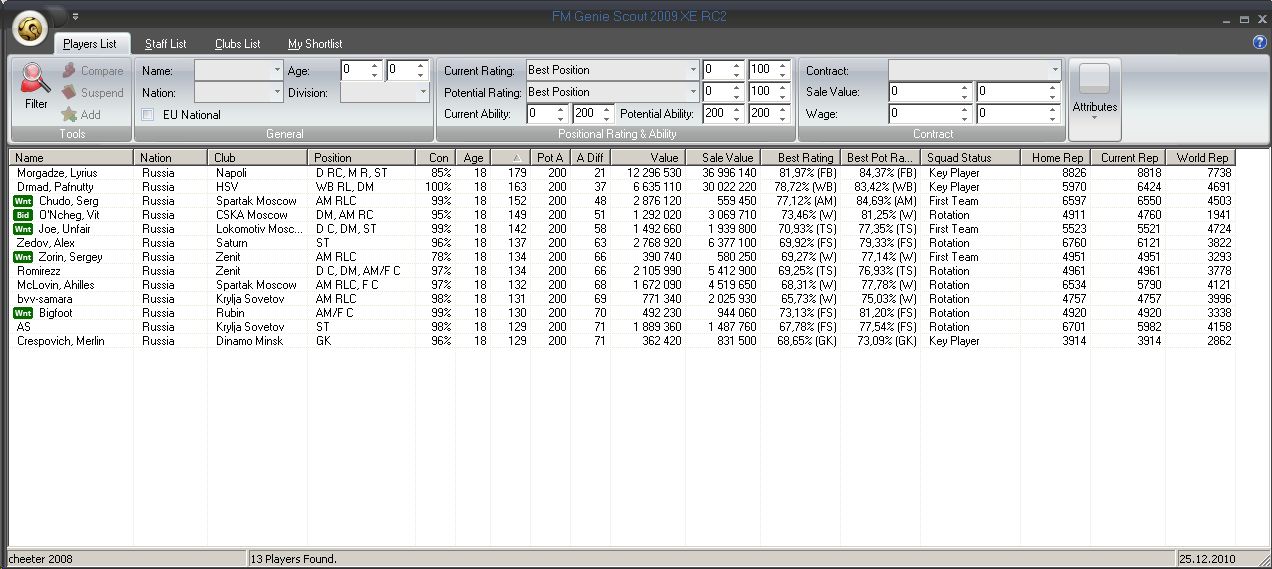
Task: Open the Attributes dropdown panel
Action: pyautogui.click(x=1095, y=99)
